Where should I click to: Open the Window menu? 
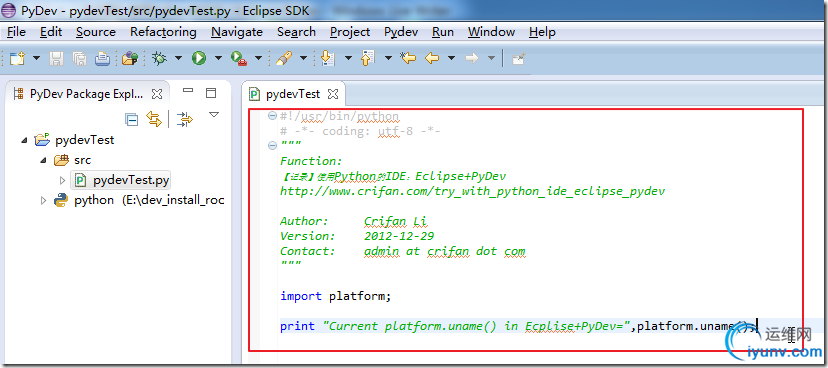coord(492,32)
